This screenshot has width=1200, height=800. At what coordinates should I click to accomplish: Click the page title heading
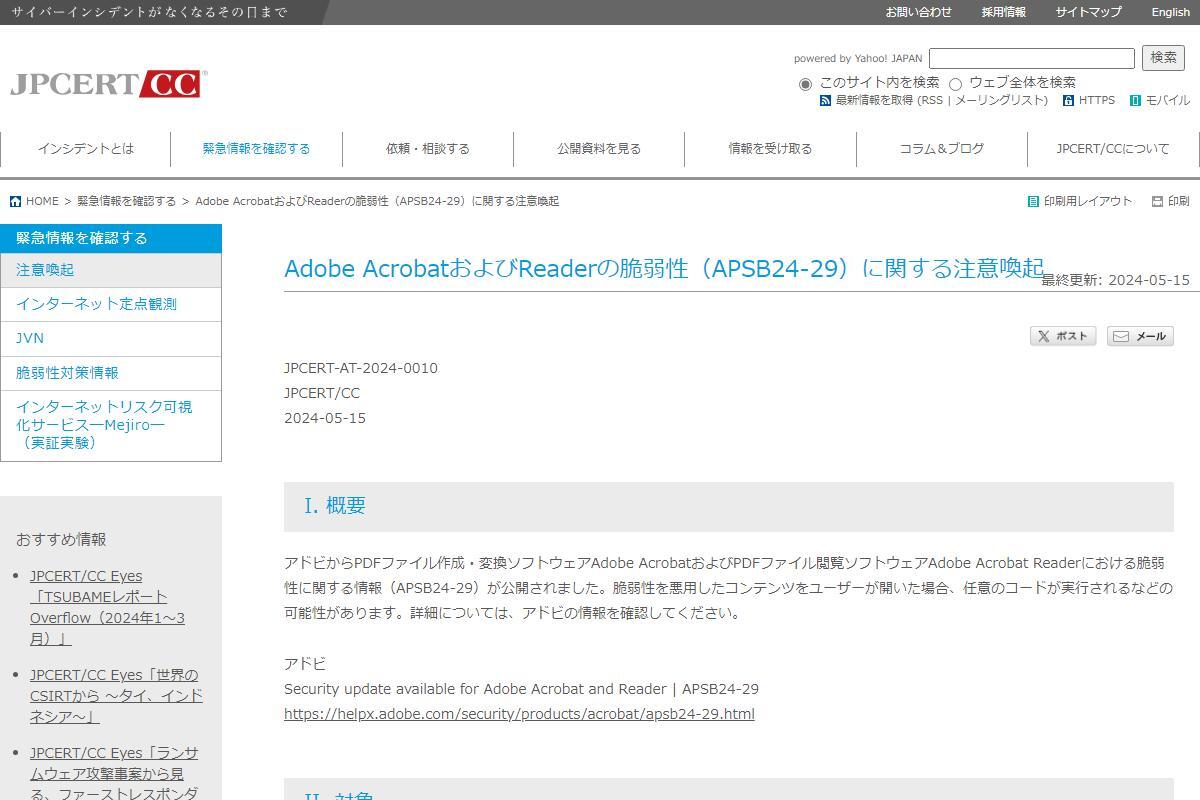tap(664, 269)
